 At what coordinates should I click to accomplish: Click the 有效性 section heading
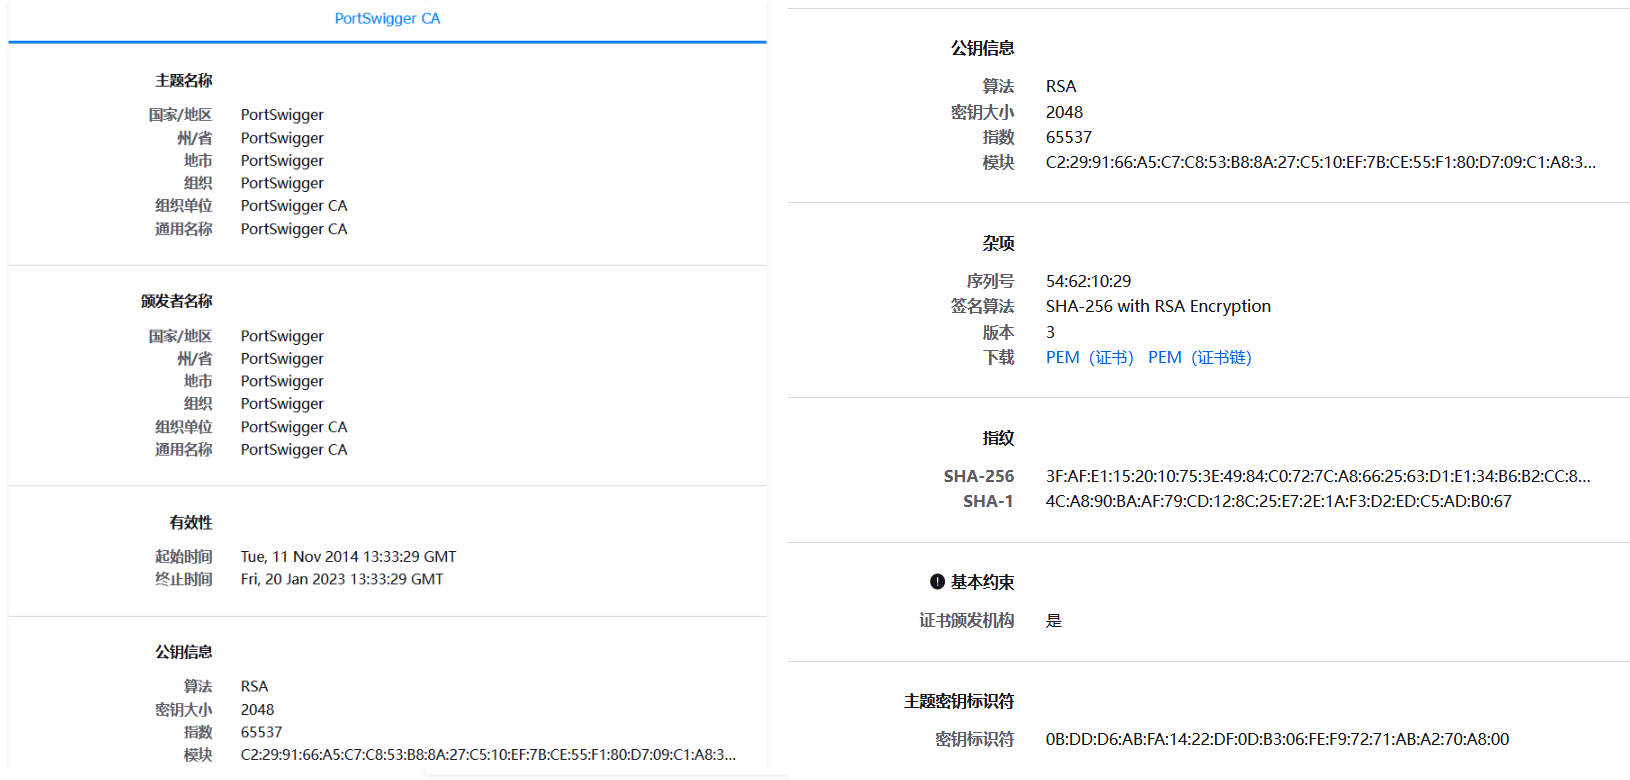click(x=191, y=522)
